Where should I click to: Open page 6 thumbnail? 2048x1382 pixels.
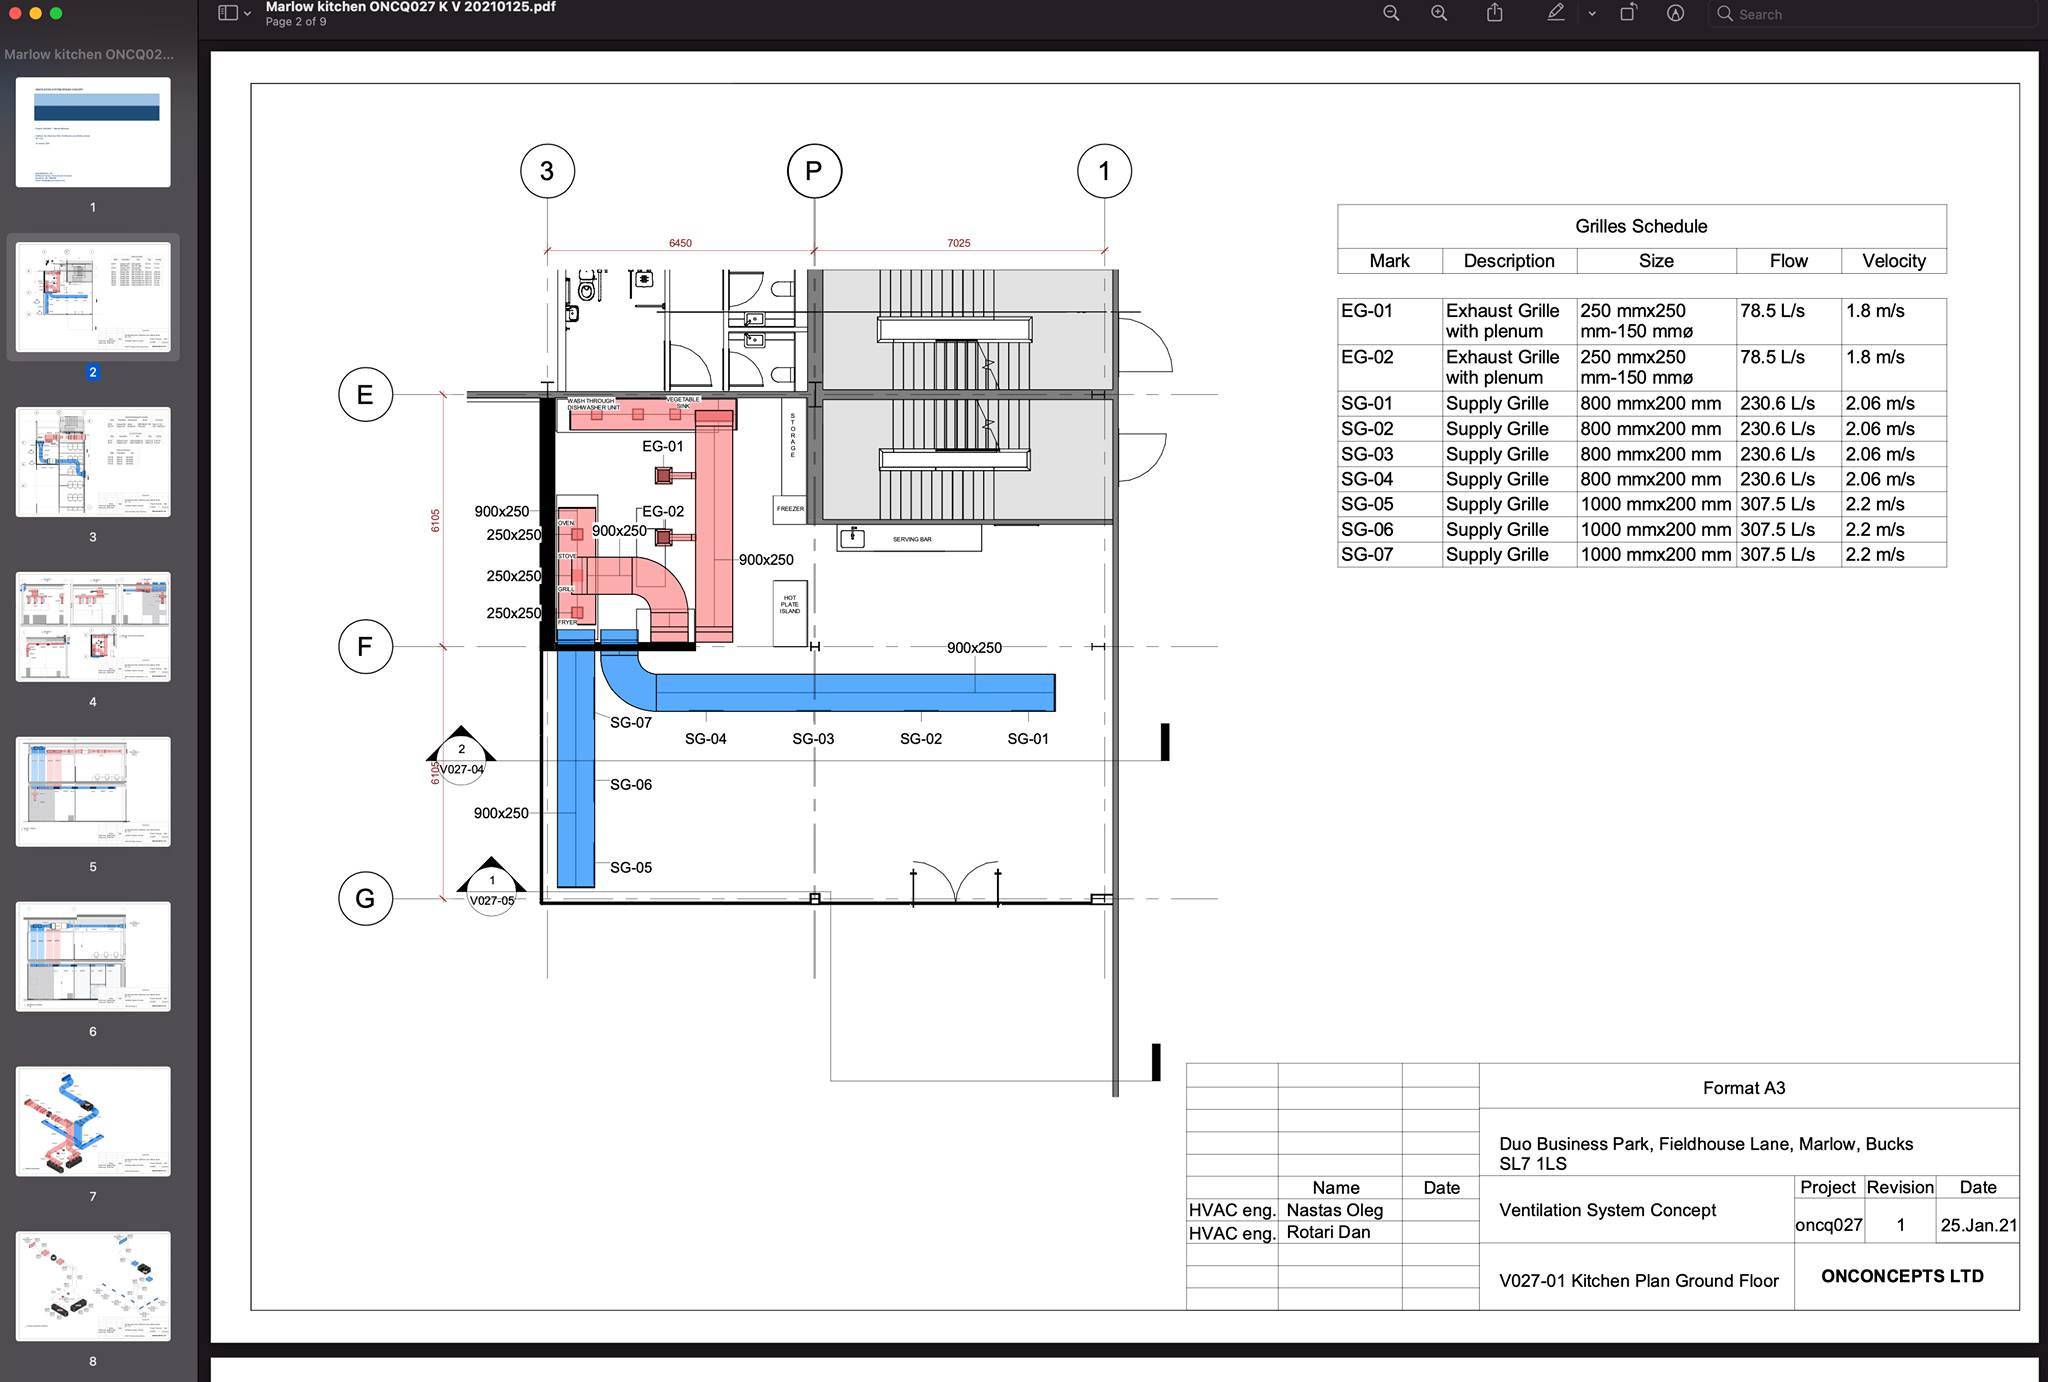(93, 957)
